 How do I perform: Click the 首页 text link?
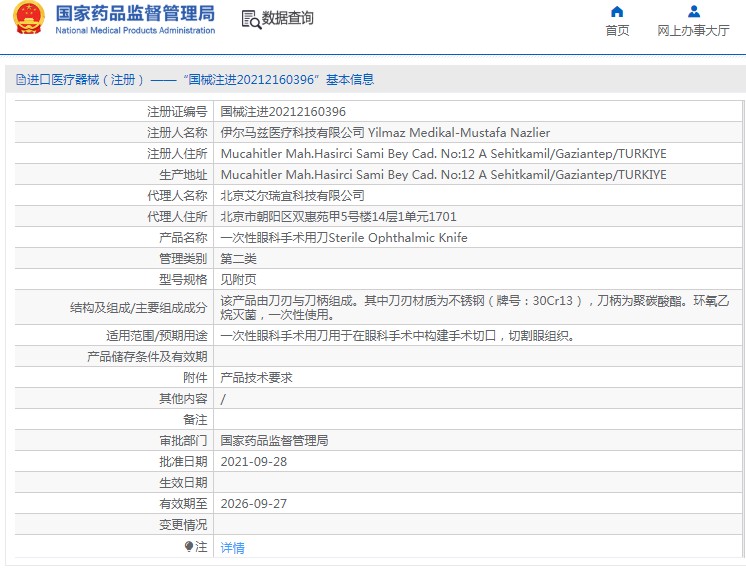coord(617,30)
